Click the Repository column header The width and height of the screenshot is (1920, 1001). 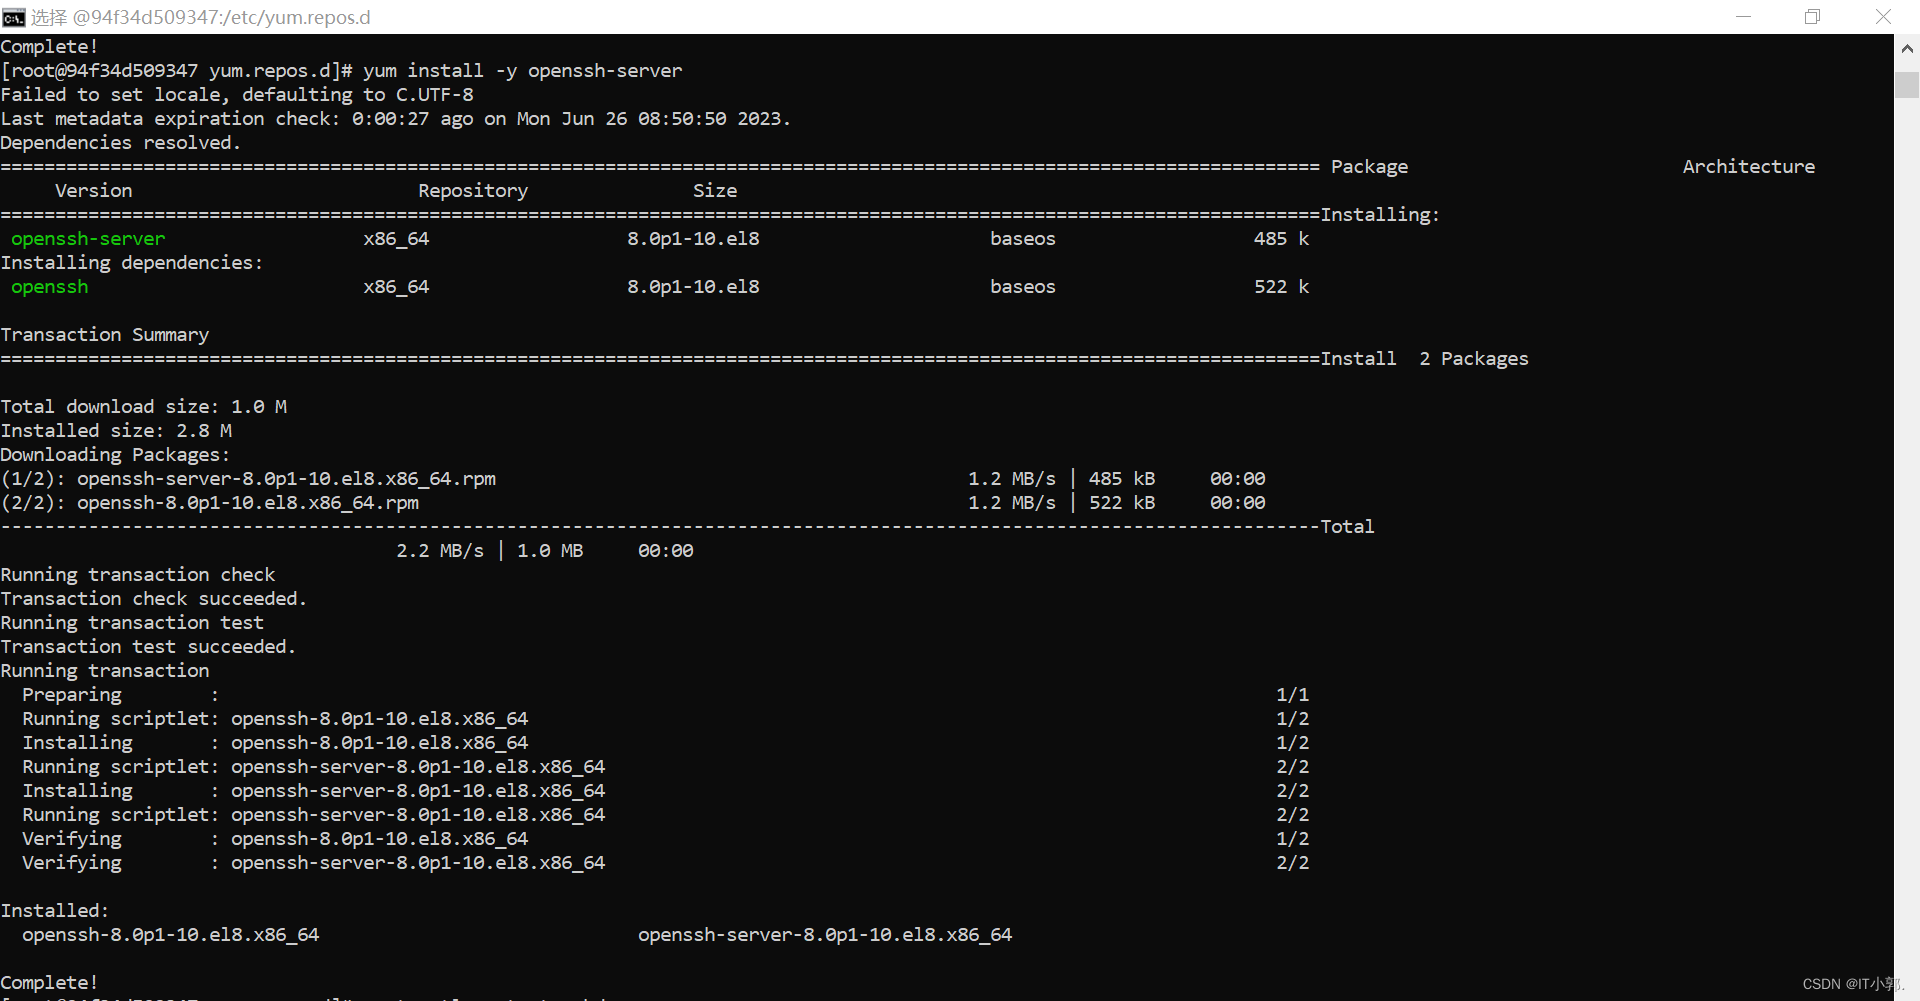coord(473,191)
